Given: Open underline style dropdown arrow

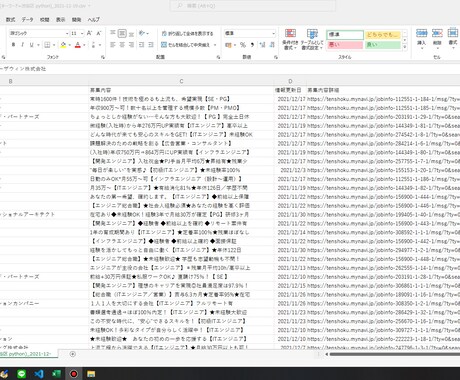Looking at the screenshot, I should [x=38, y=45].
